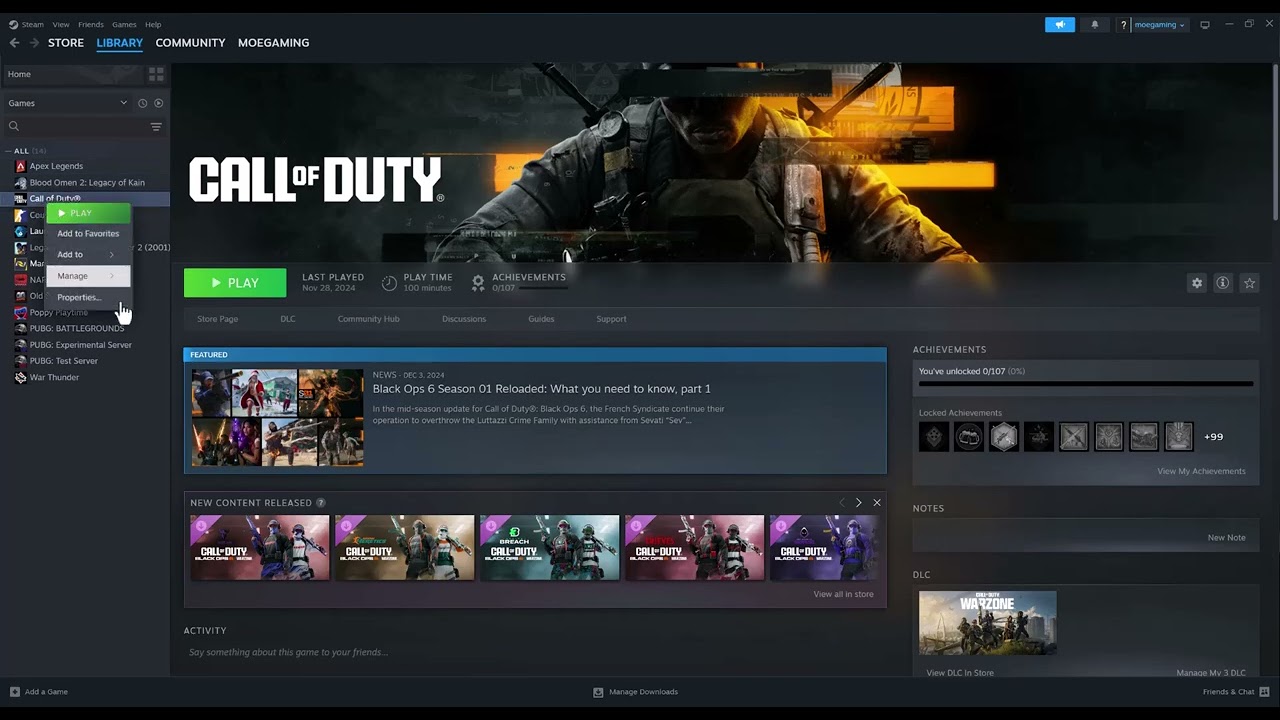Expand the Manage submenu
Screen dimensions: 1280x720
coord(88,276)
